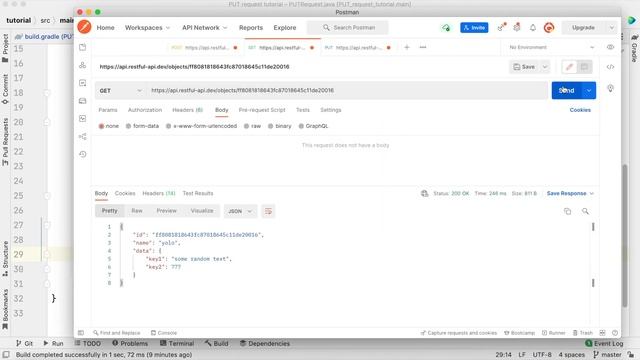The width and height of the screenshot is (640, 360).
Task: Open the user avatar menu
Action: click(x=549, y=28)
